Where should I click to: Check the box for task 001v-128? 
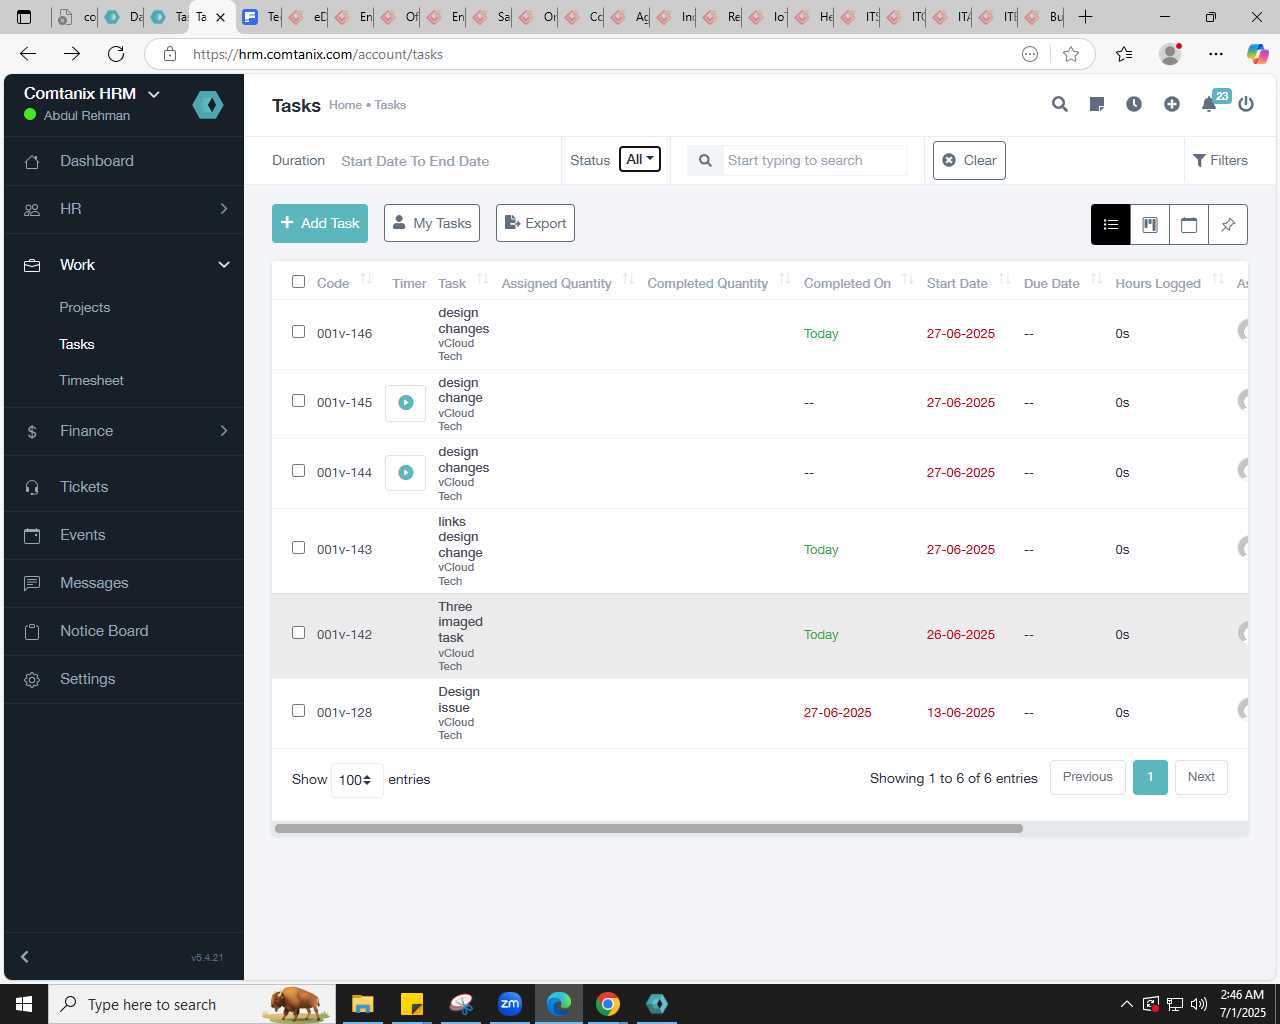(298, 711)
